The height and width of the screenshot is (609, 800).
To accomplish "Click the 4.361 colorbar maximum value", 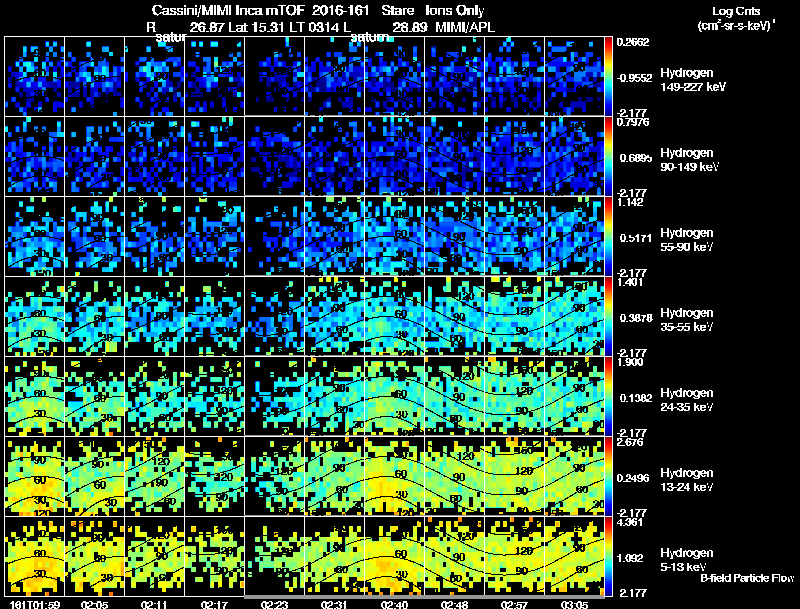I will coord(630,522).
